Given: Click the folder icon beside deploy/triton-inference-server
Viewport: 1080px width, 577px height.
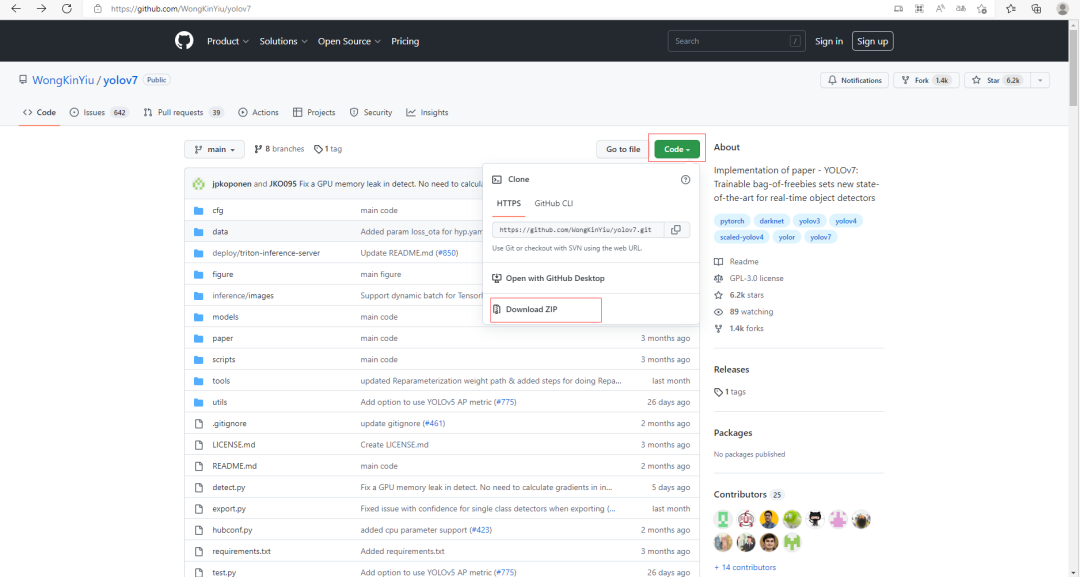Looking at the screenshot, I should pos(199,253).
